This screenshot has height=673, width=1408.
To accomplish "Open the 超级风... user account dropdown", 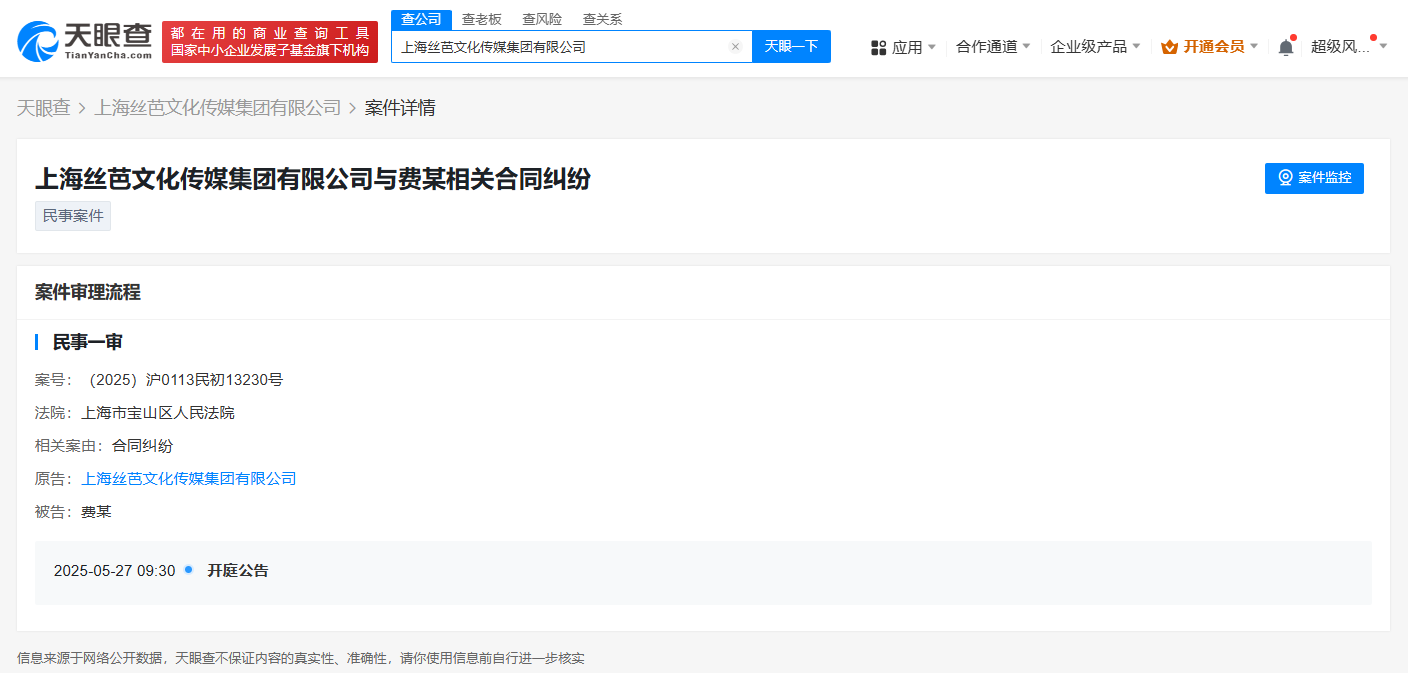I will [1349, 47].
